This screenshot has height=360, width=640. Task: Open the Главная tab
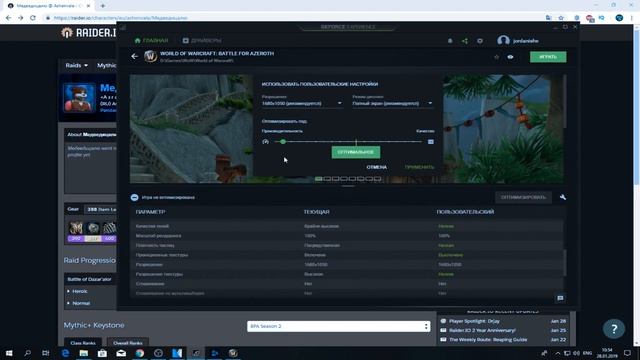tap(151, 40)
